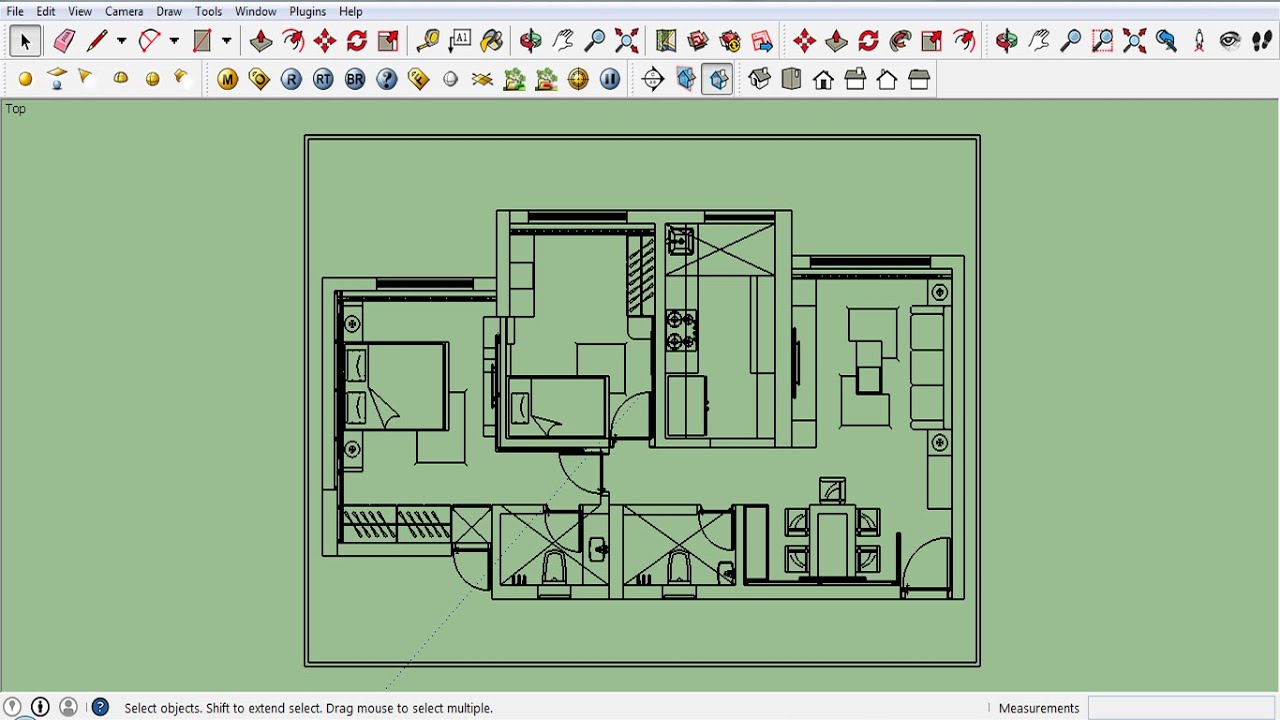This screenshot has height=720, width=1280.
Task: Activate the Follow Me tool
Action: pos(900,41)
